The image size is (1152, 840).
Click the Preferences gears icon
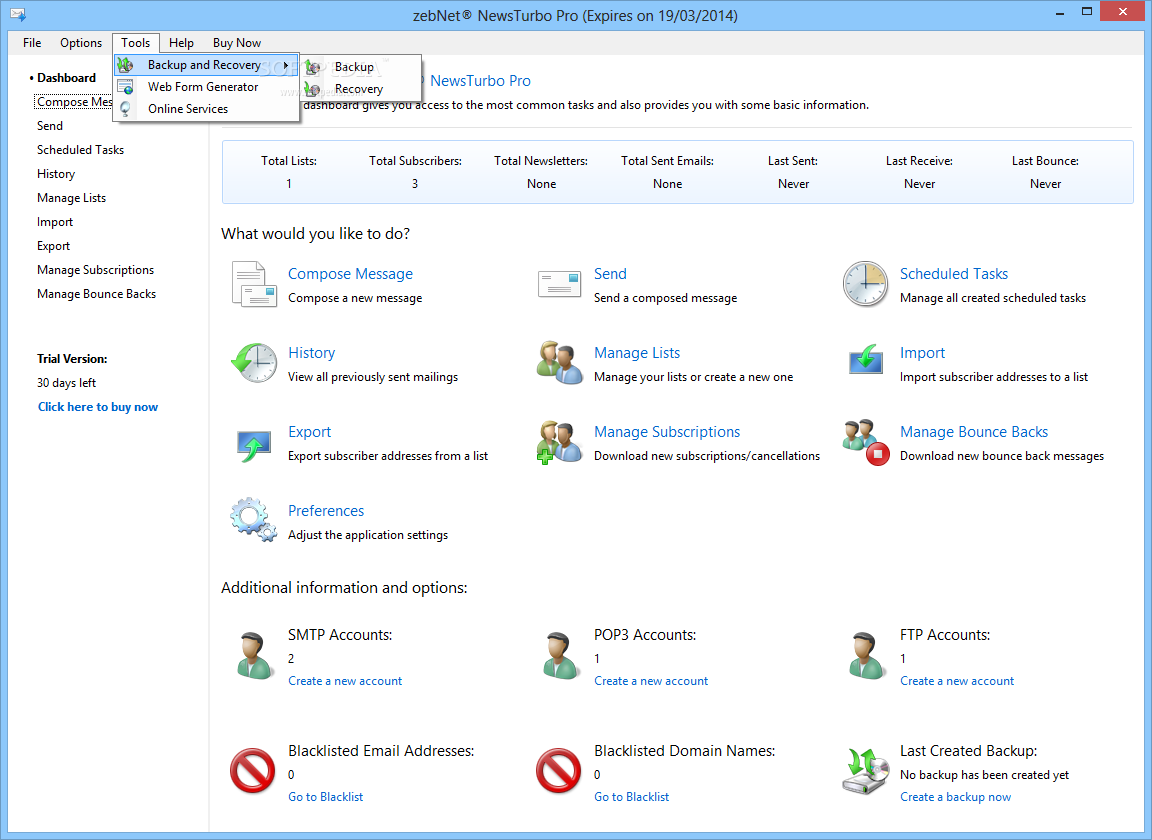[x=253, y=520]
